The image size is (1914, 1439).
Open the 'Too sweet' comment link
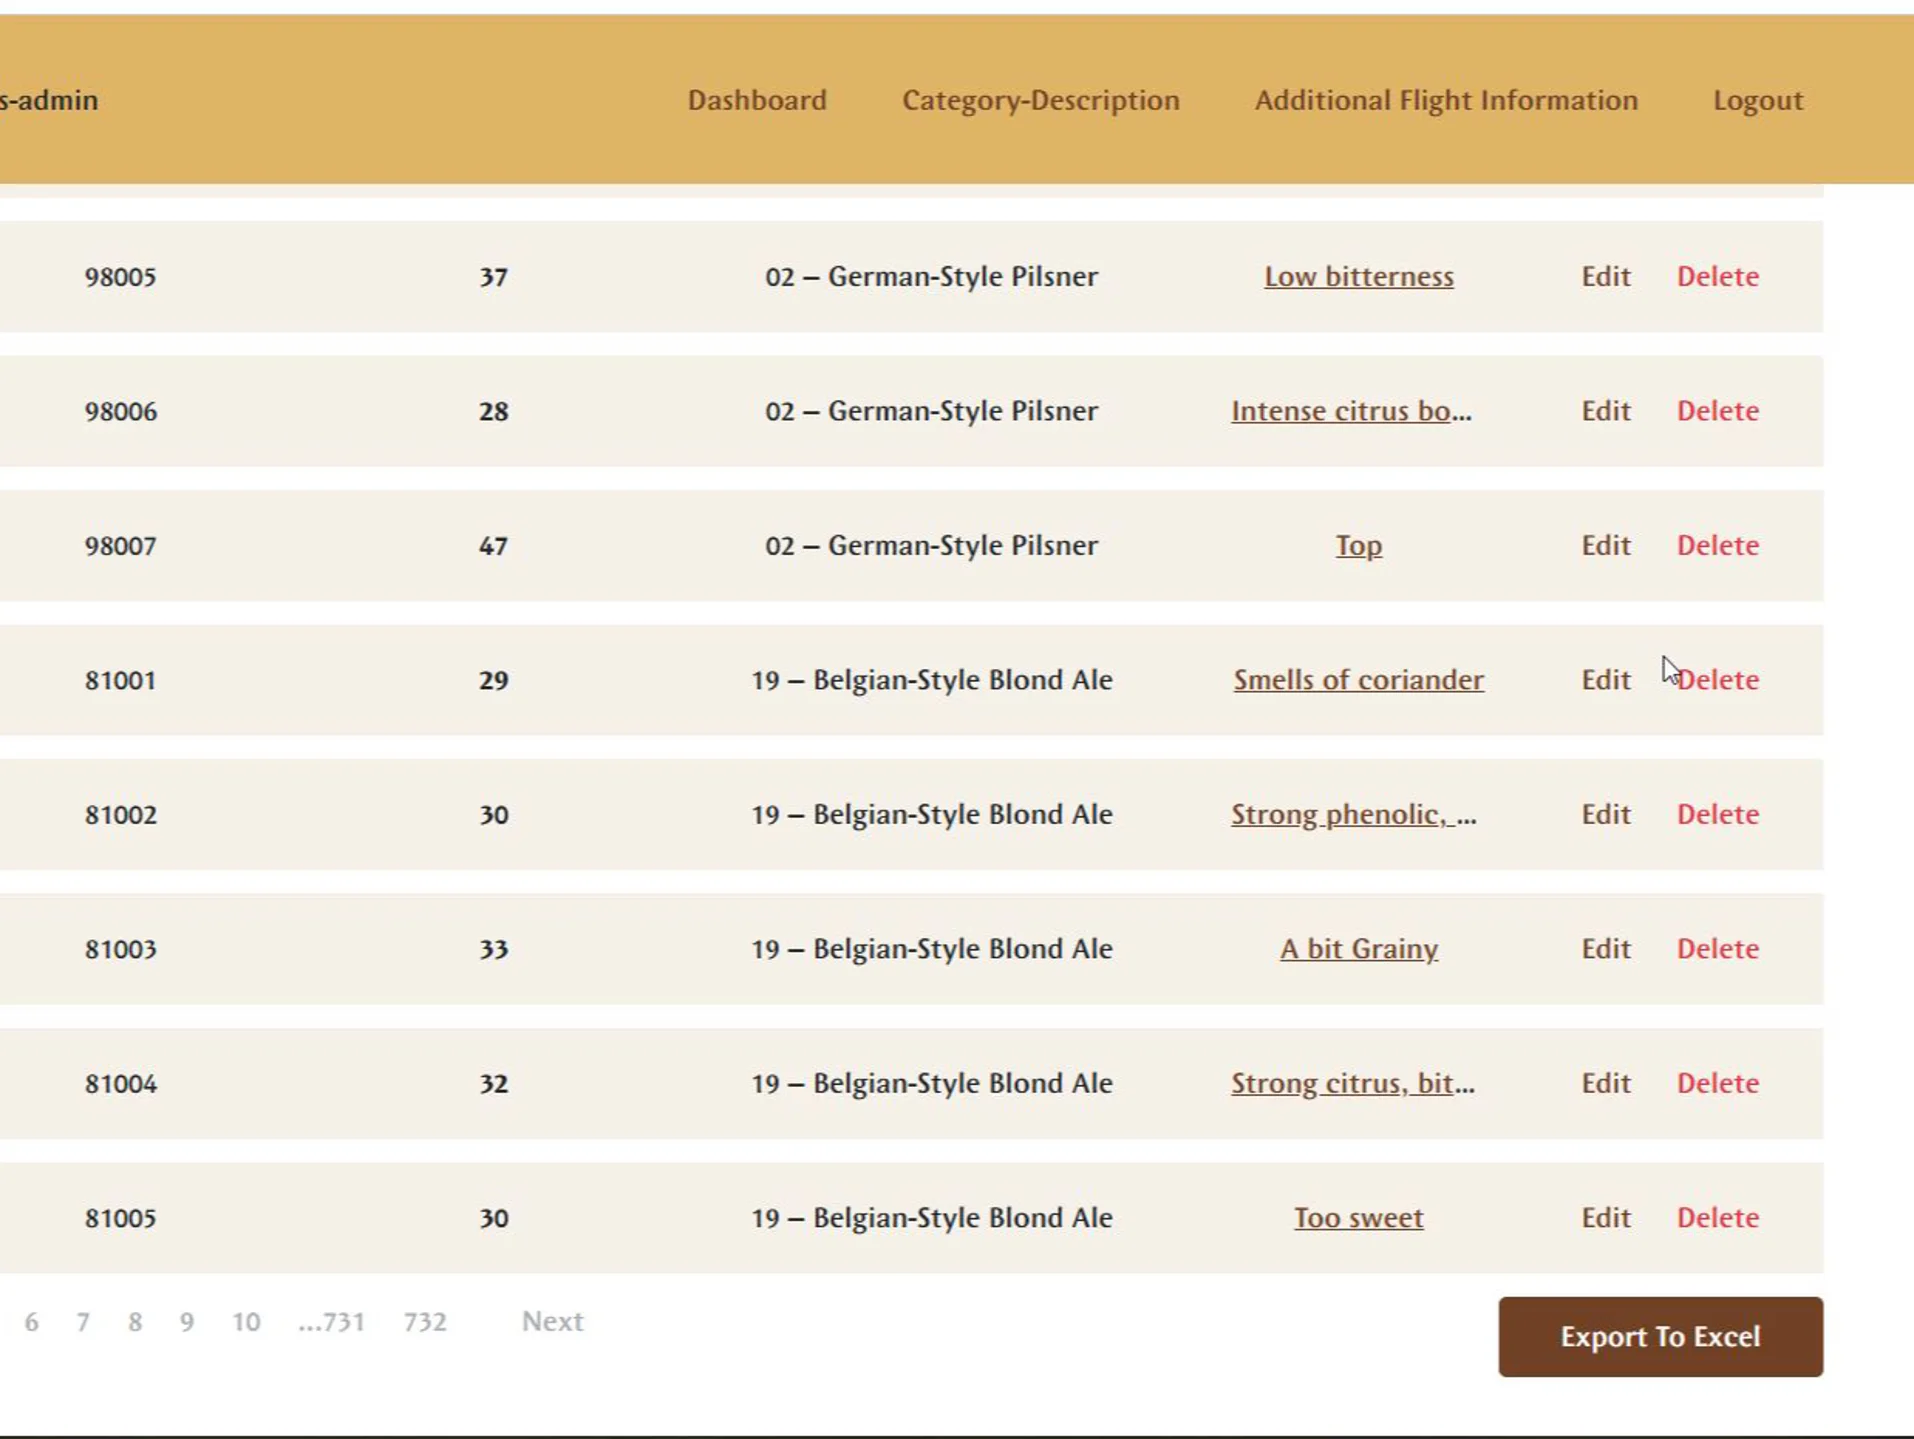[x=1358, y=1218]
